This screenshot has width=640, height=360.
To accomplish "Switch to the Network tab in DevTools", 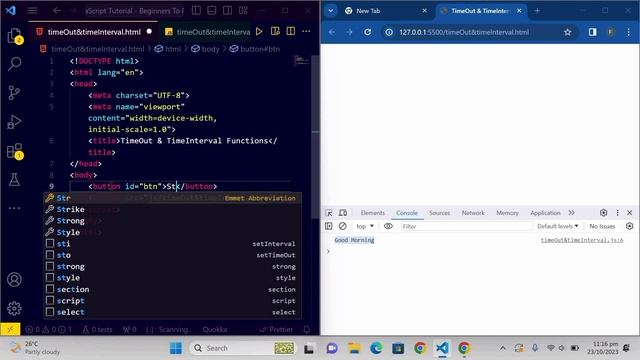I will (x=473, y=213).
